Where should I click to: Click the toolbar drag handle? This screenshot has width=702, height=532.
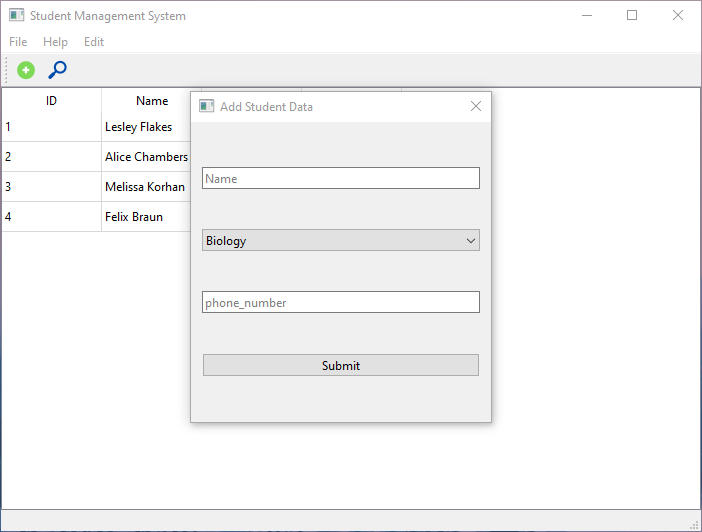(6, 70)
